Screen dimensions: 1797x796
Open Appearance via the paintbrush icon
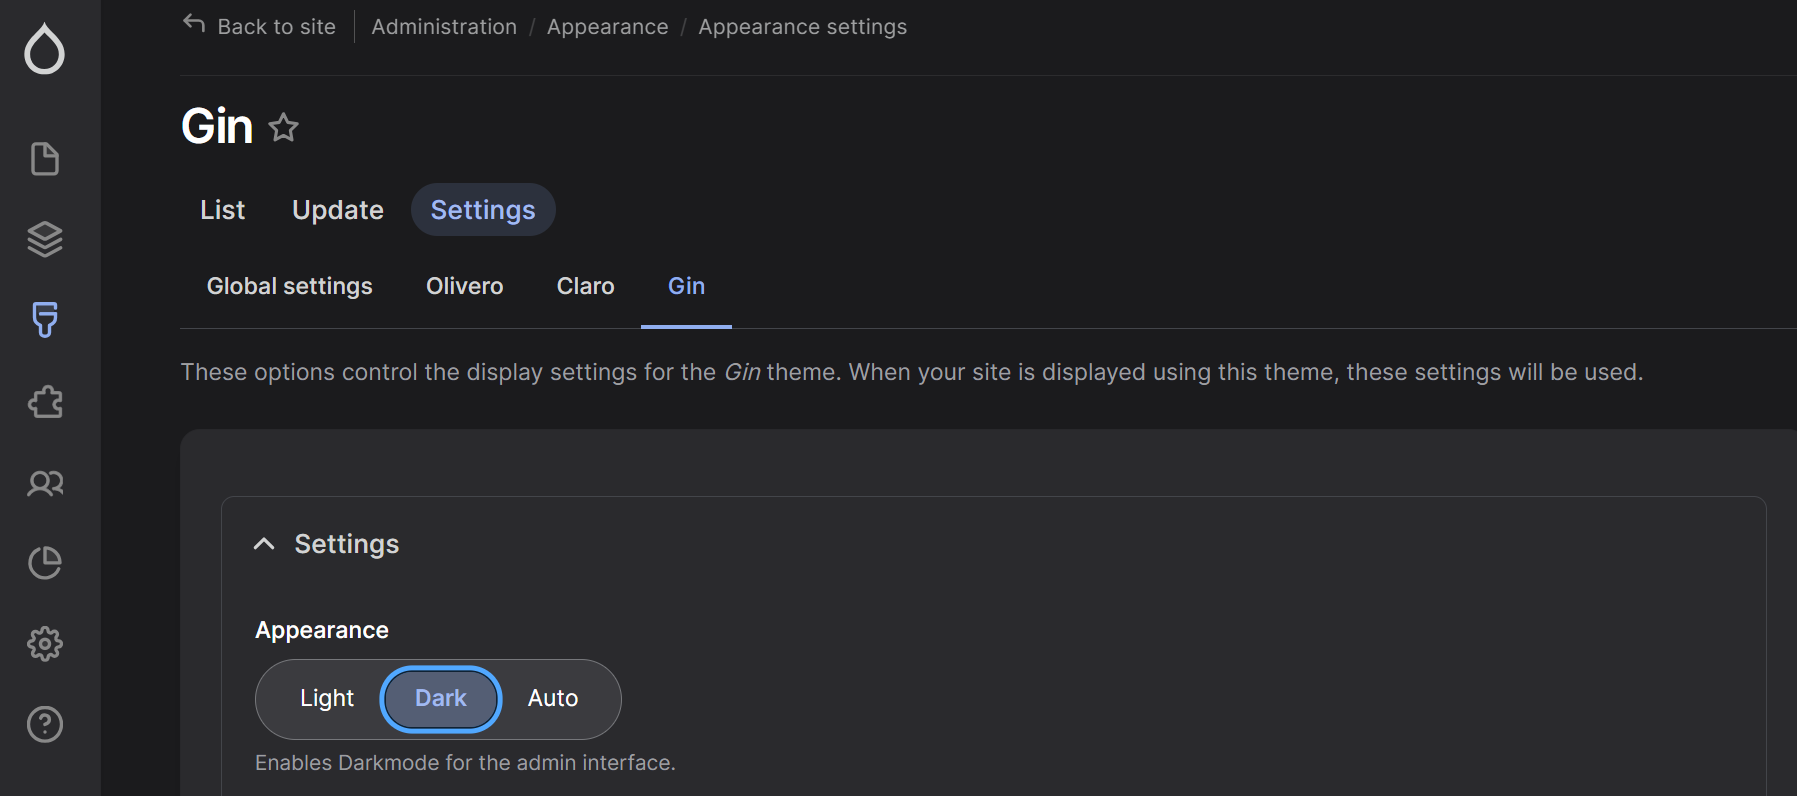pyautogui.click(x=45, y=320)
